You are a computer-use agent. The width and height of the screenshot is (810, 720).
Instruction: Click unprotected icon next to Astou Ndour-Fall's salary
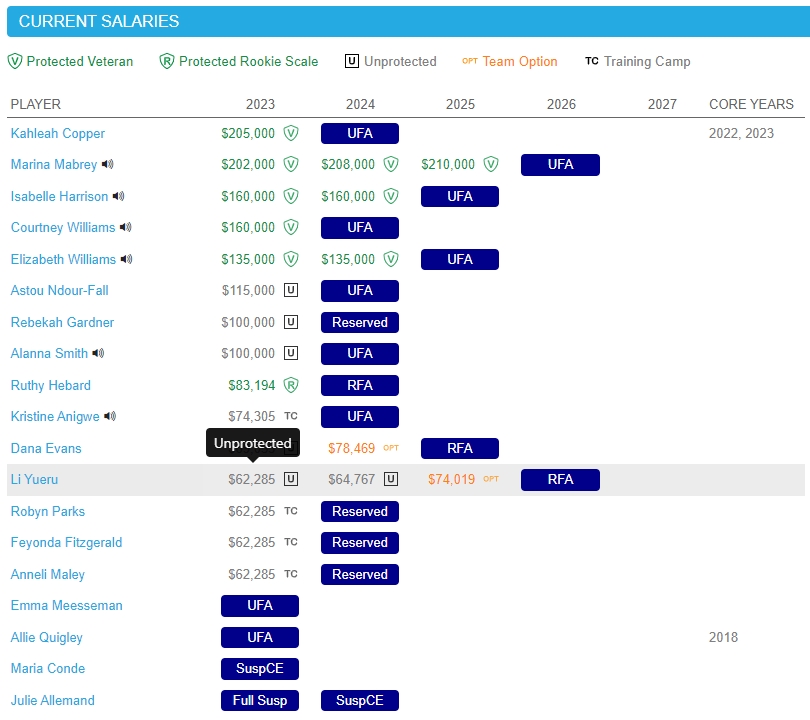coord(291,291)
